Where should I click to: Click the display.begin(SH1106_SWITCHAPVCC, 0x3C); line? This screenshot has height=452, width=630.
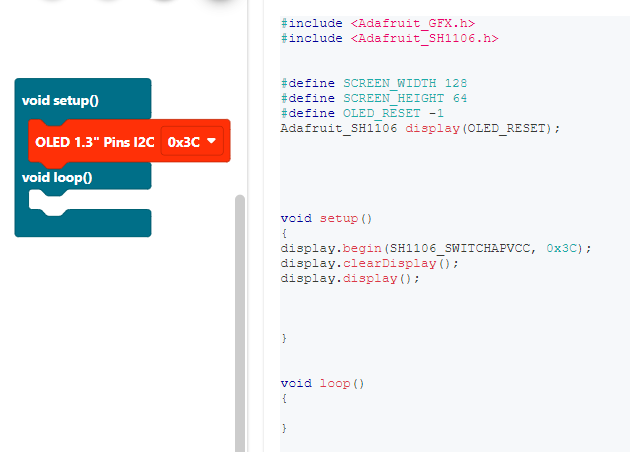[436, 248]
